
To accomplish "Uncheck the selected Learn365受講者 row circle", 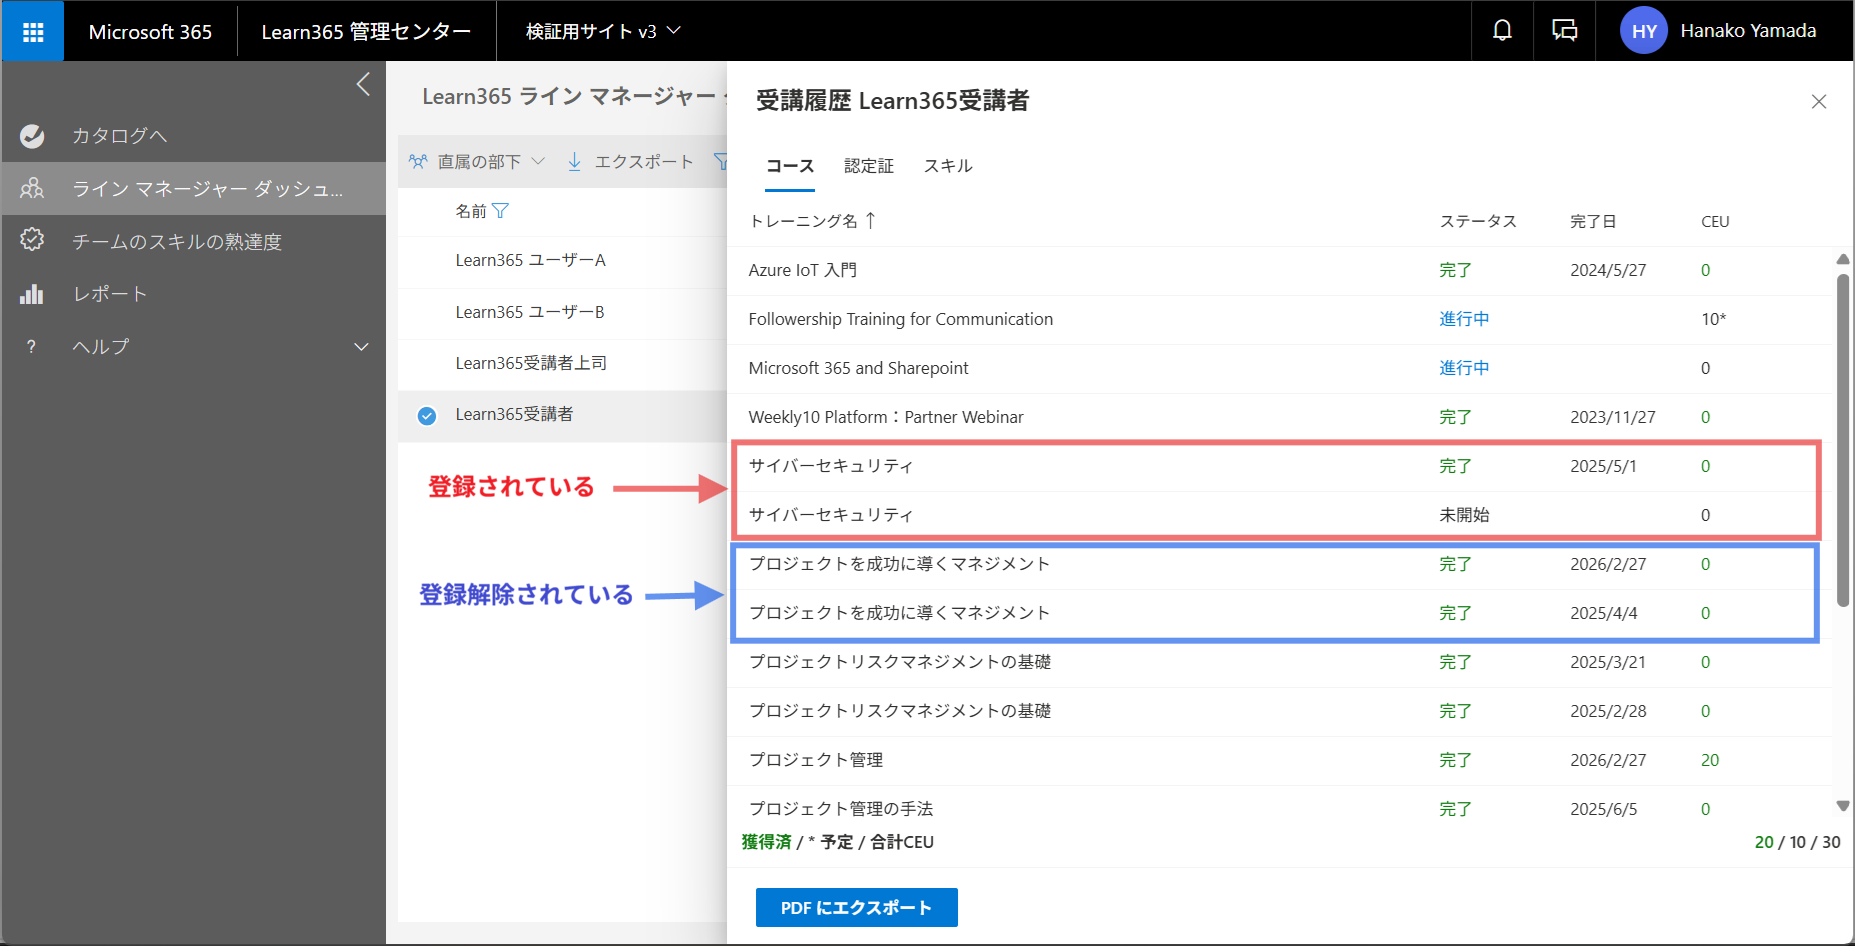I will 427,416.
